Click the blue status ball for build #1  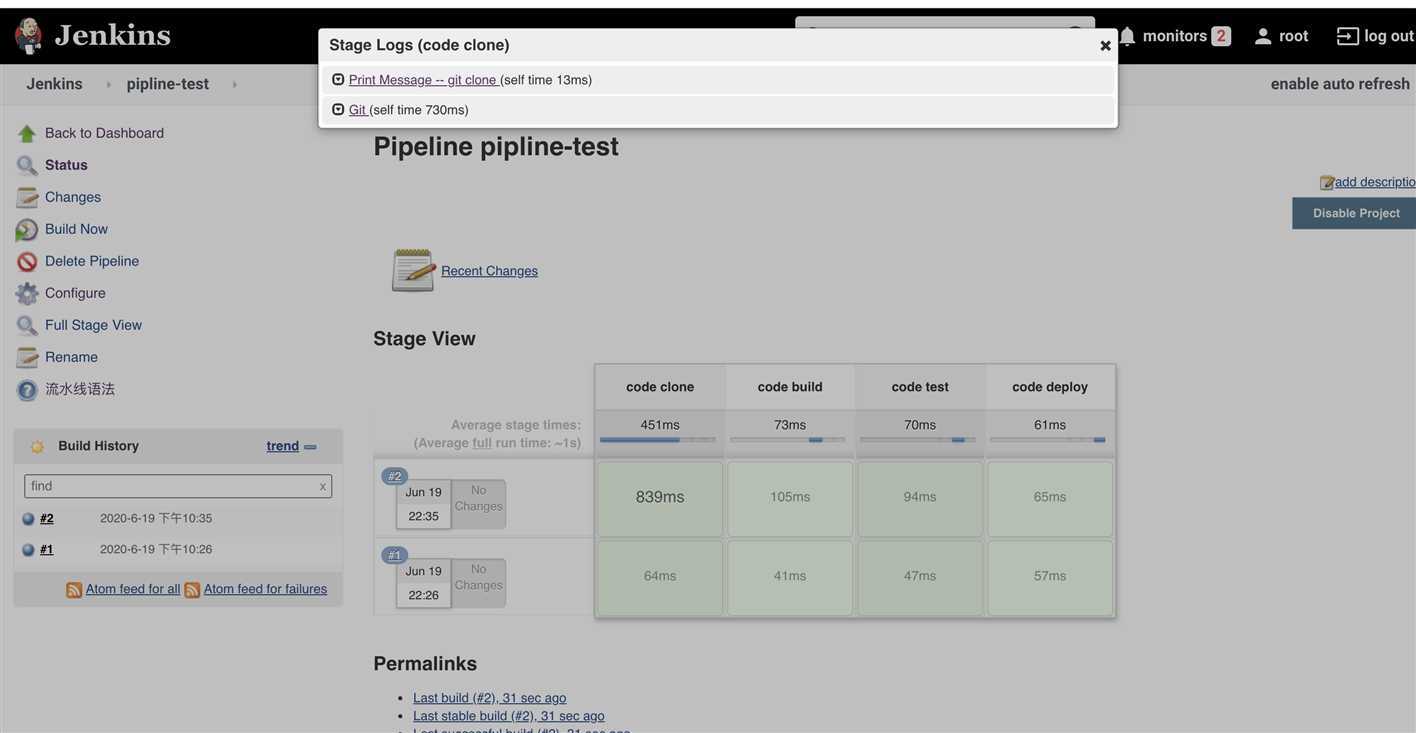28,550
